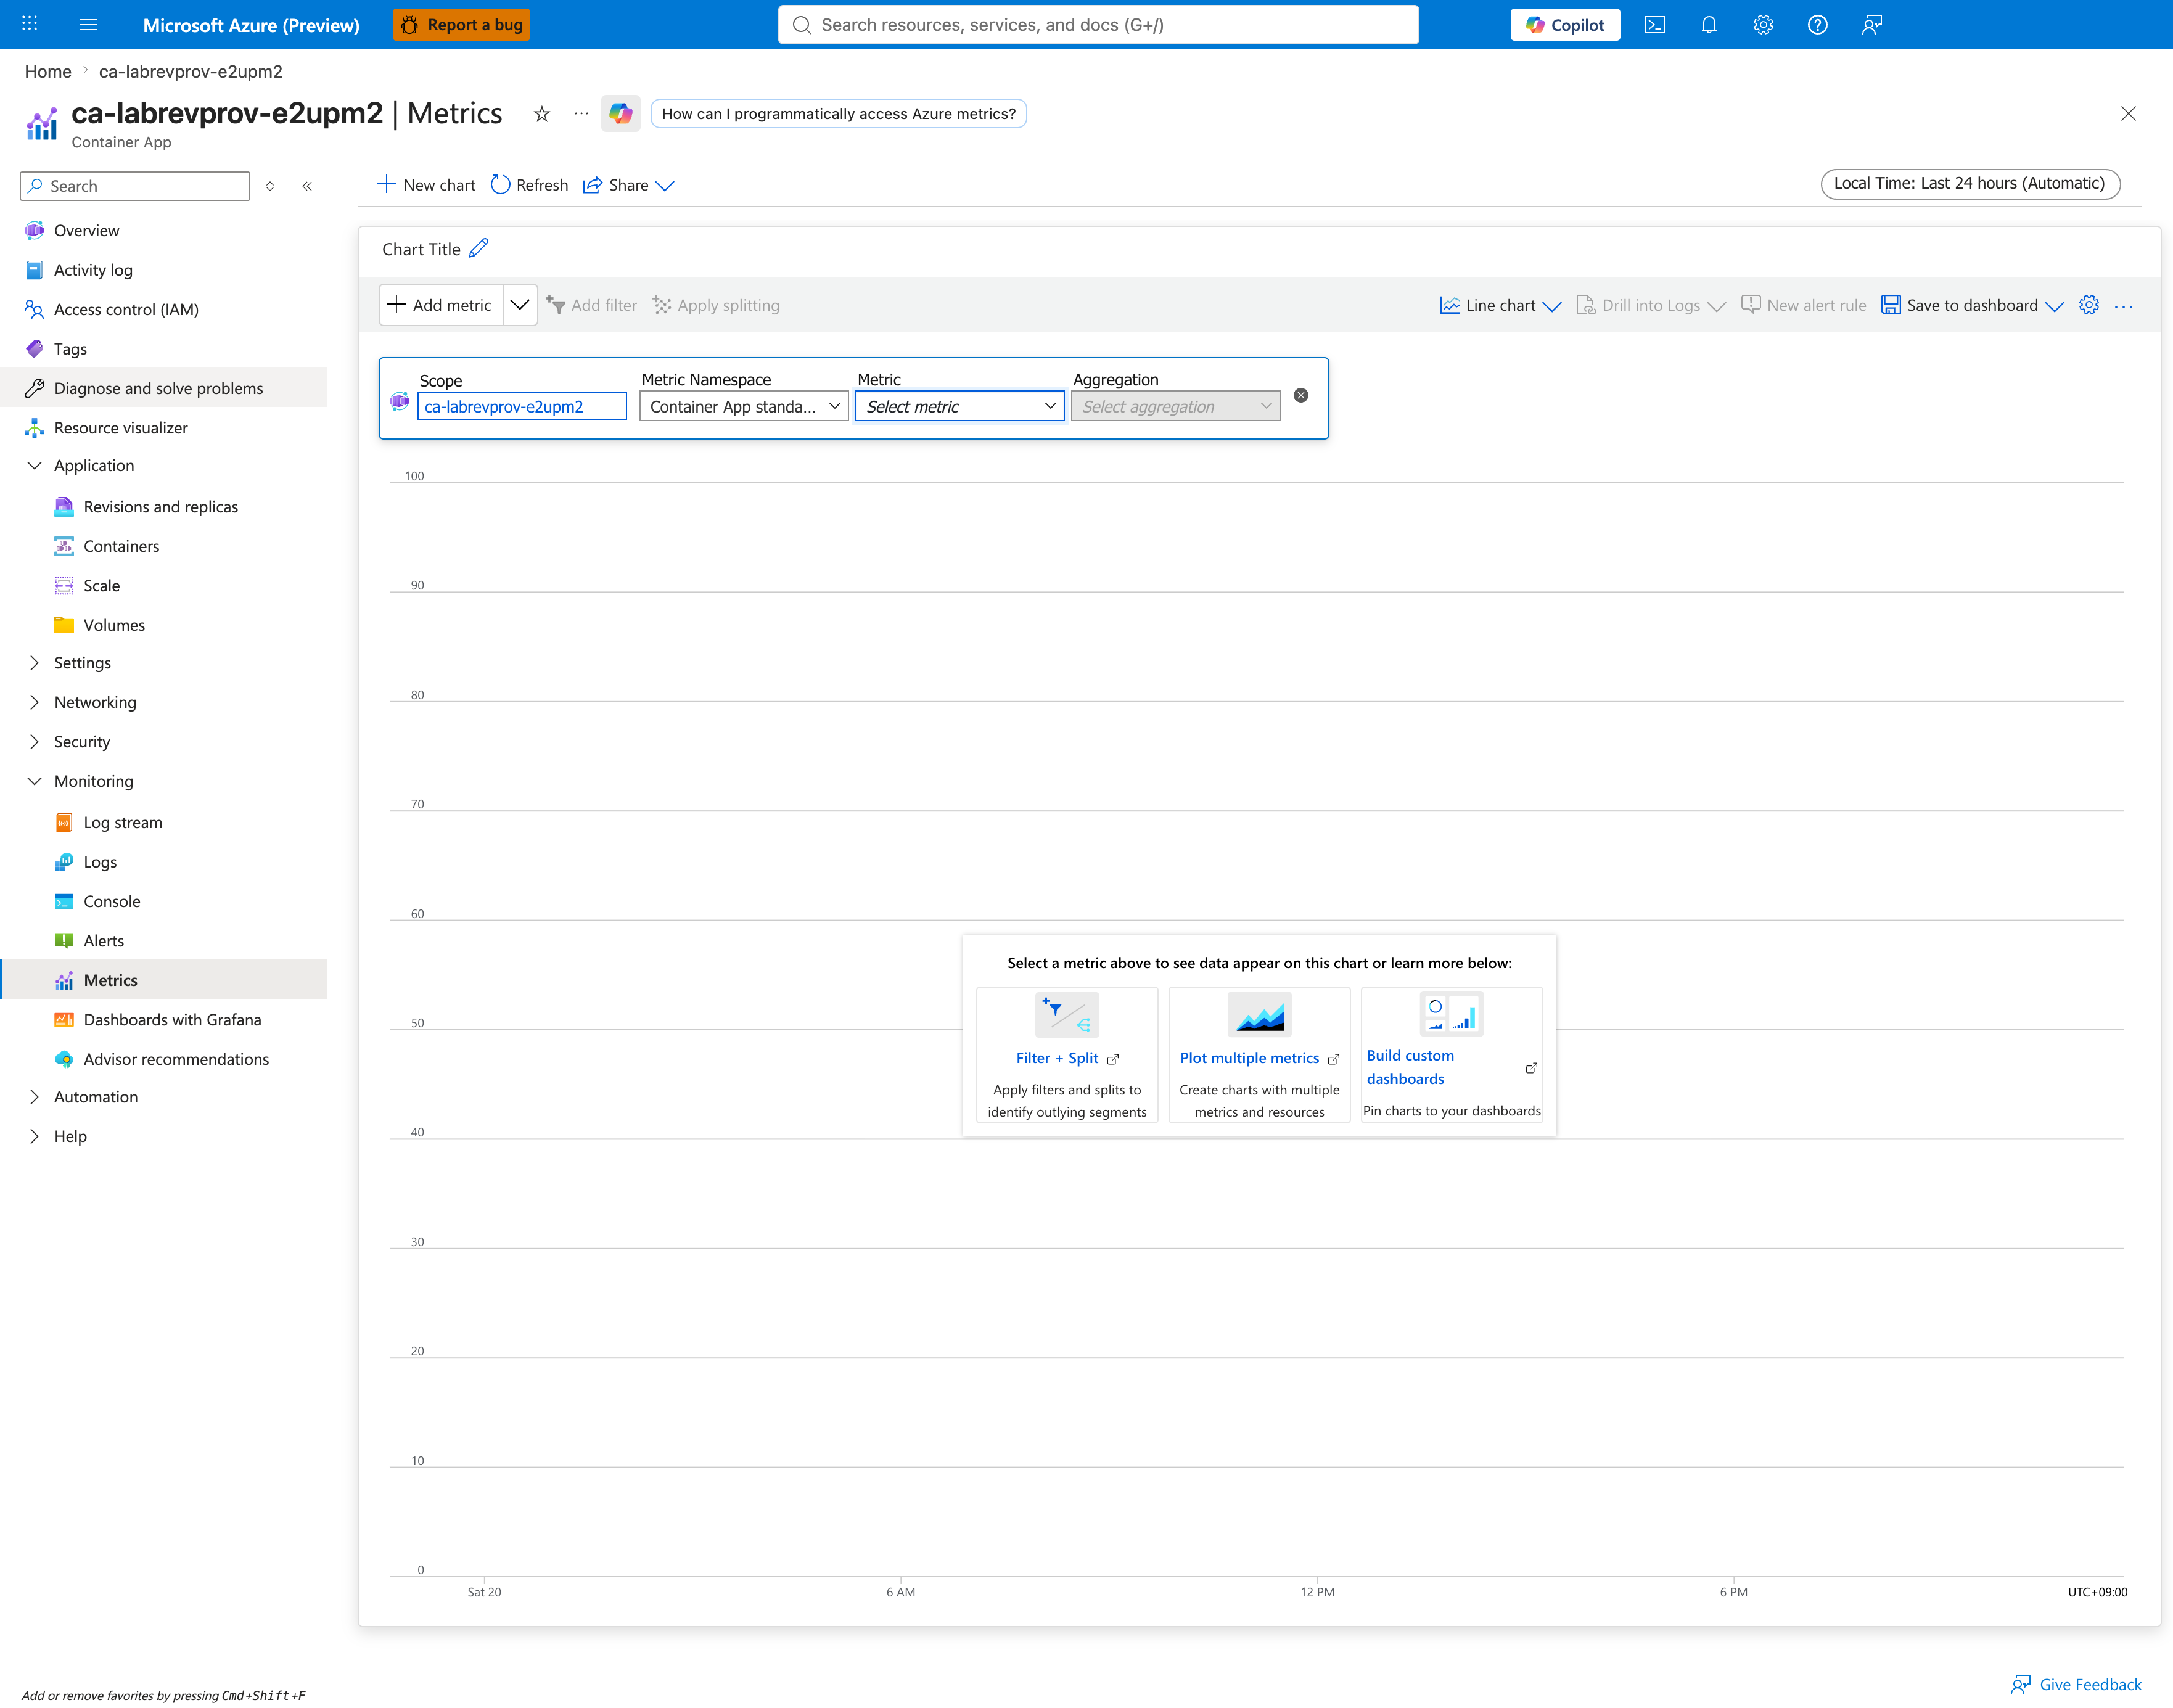2173x1708 pixels.
Task: Open portal settings gear in top bar
Action: [x=1763, y=24]
